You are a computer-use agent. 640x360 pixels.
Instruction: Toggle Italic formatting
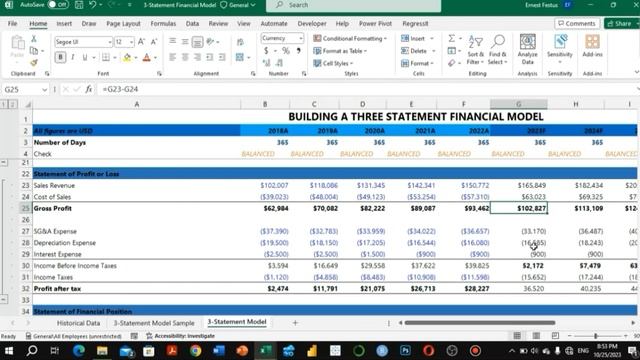tap(73, 57)
